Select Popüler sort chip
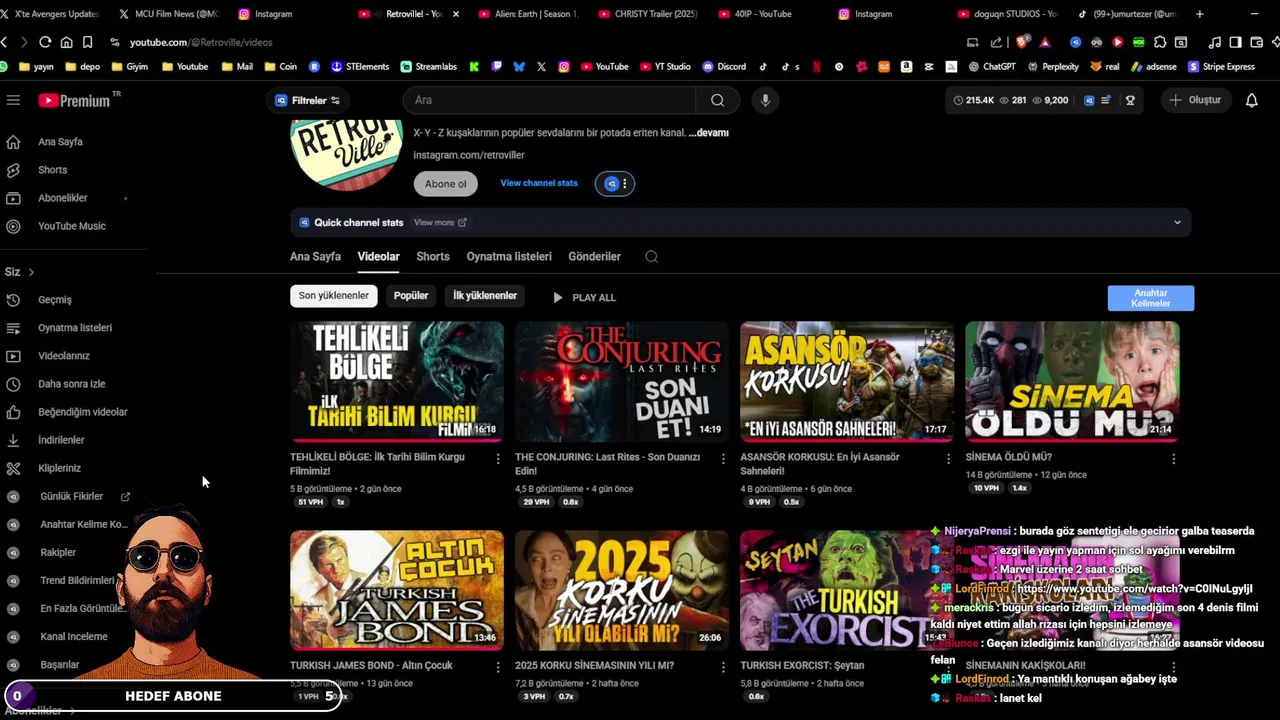Screen dimensions: 1280x720 [x=411, y=296]
